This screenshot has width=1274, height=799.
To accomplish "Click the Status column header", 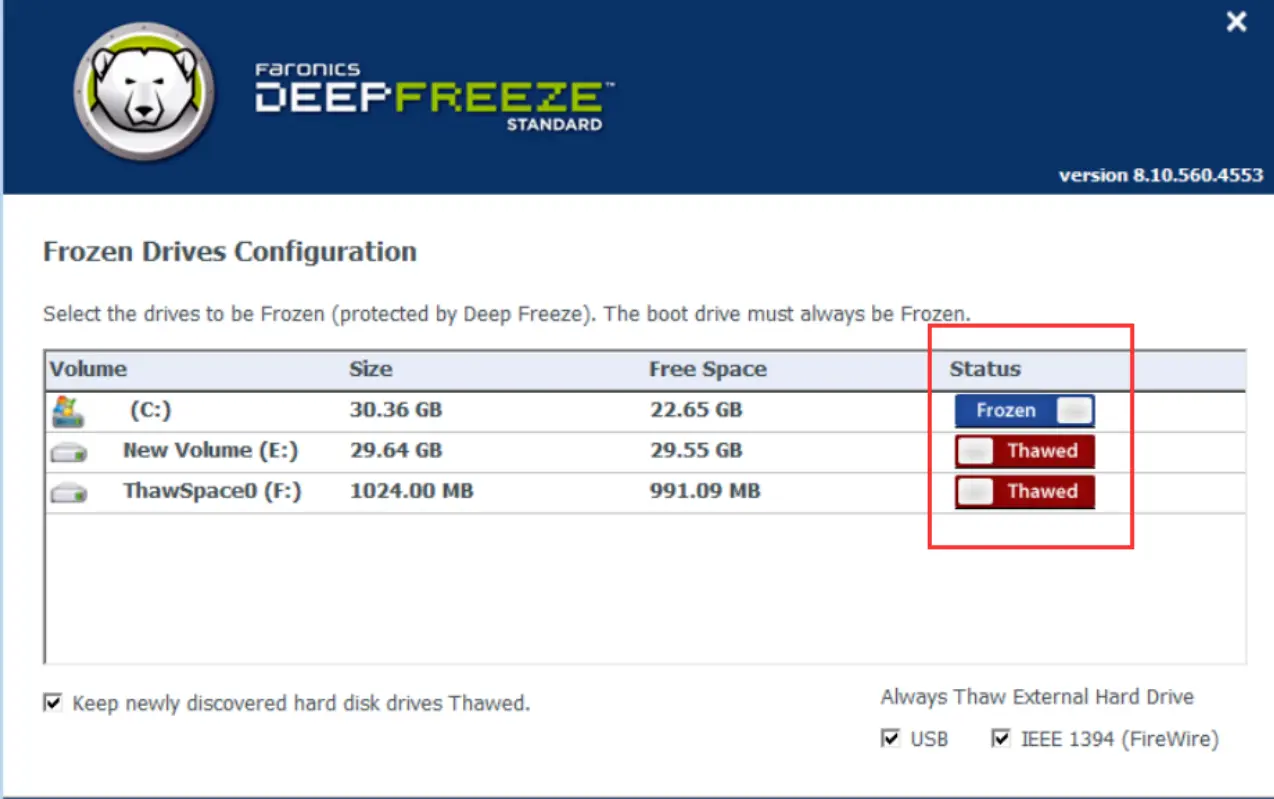I will point(984,369).
